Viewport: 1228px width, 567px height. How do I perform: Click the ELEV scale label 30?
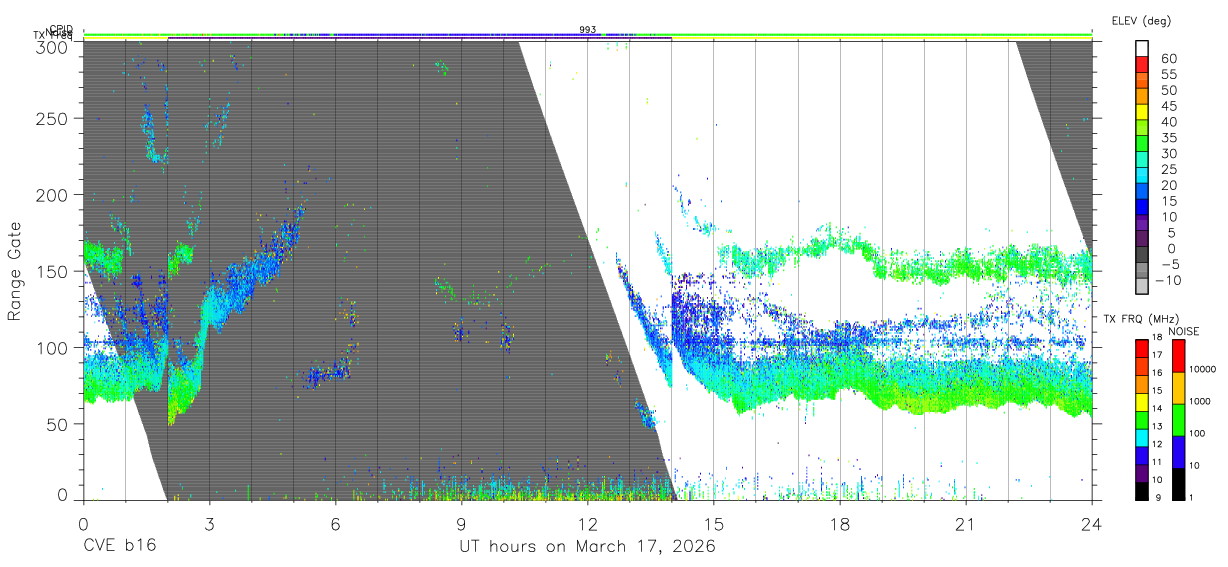1168,153
